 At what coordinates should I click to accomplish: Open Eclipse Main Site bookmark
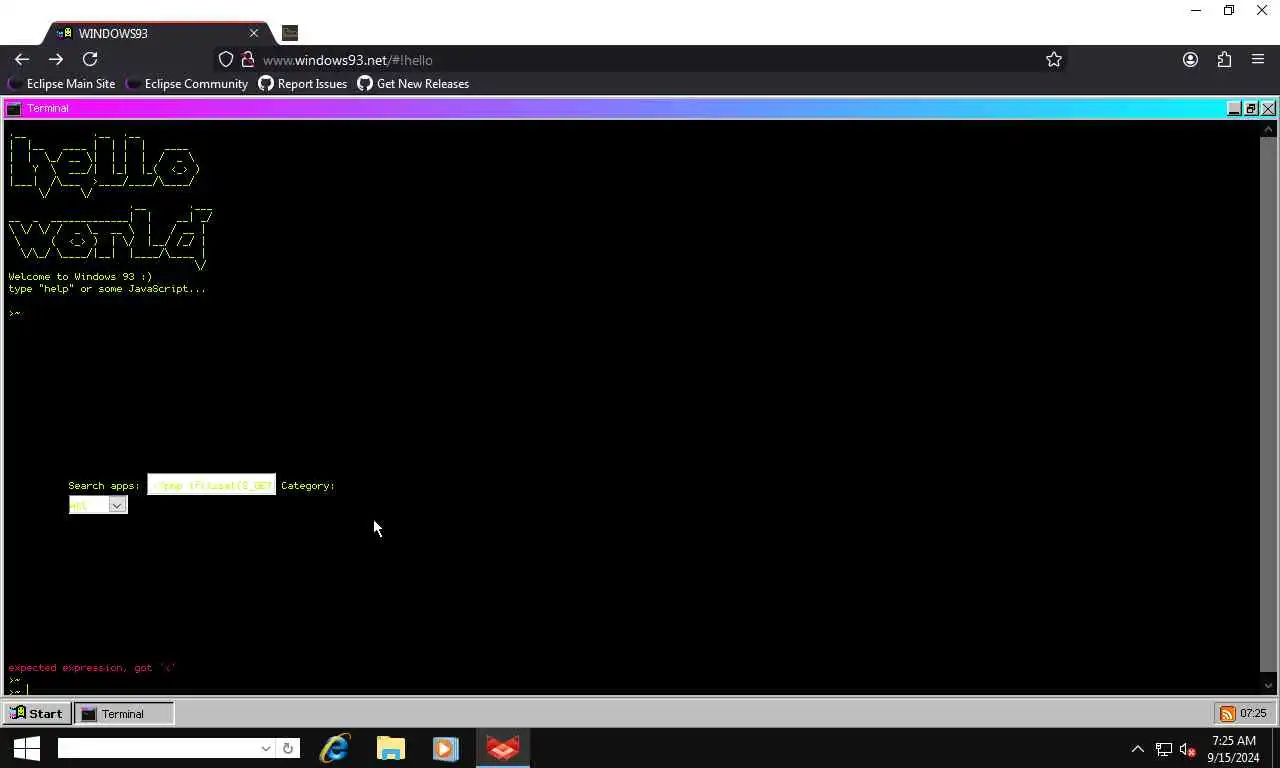pos(61,84)
